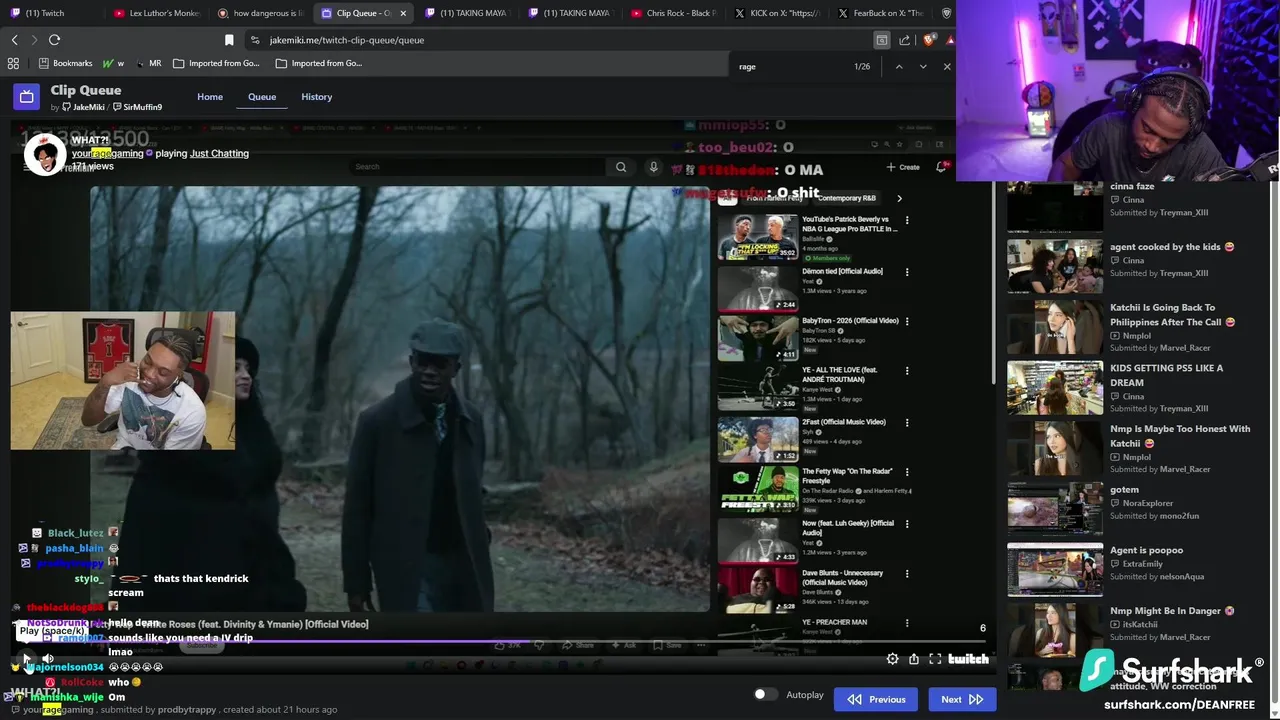Image resolution: width=1280 pixels, height=720 pixels.
Task: Switch to the KICK on X tab
Action: [776, 13]
